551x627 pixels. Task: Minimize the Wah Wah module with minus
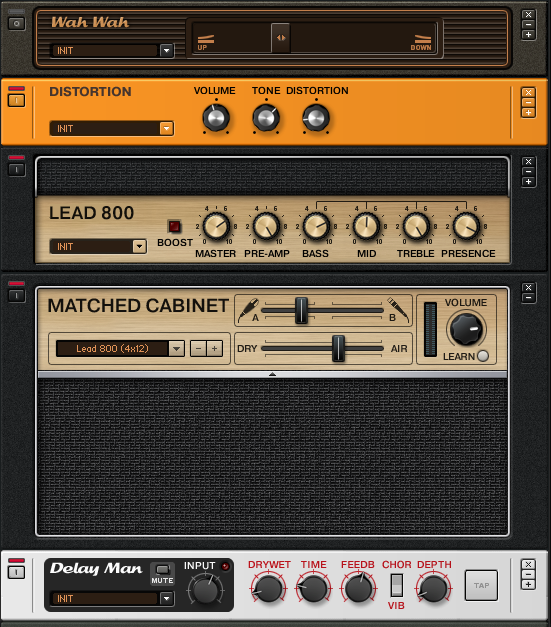point(528,24)
